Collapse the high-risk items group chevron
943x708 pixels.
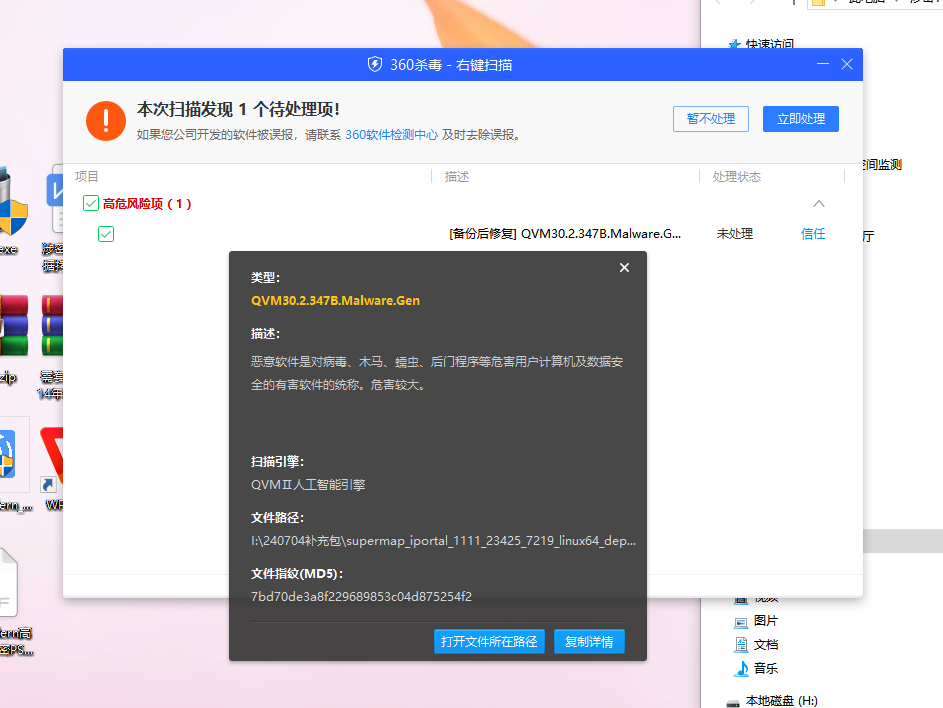click(x=819, y=204)
